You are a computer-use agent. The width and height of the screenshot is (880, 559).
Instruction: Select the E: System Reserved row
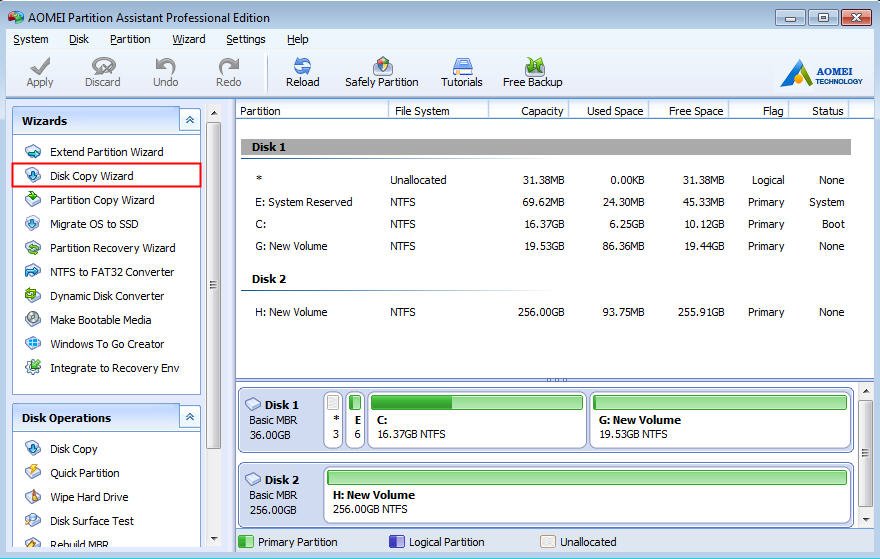tap(546, 202)
